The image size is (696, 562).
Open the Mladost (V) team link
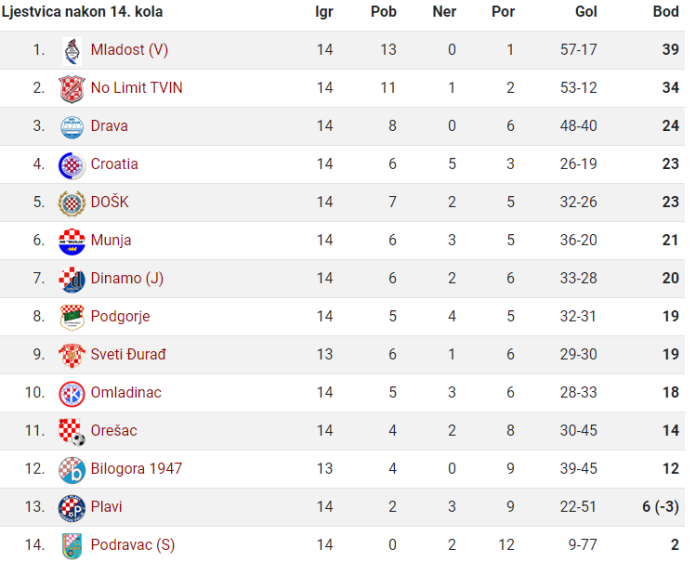(x=129, y=50)
